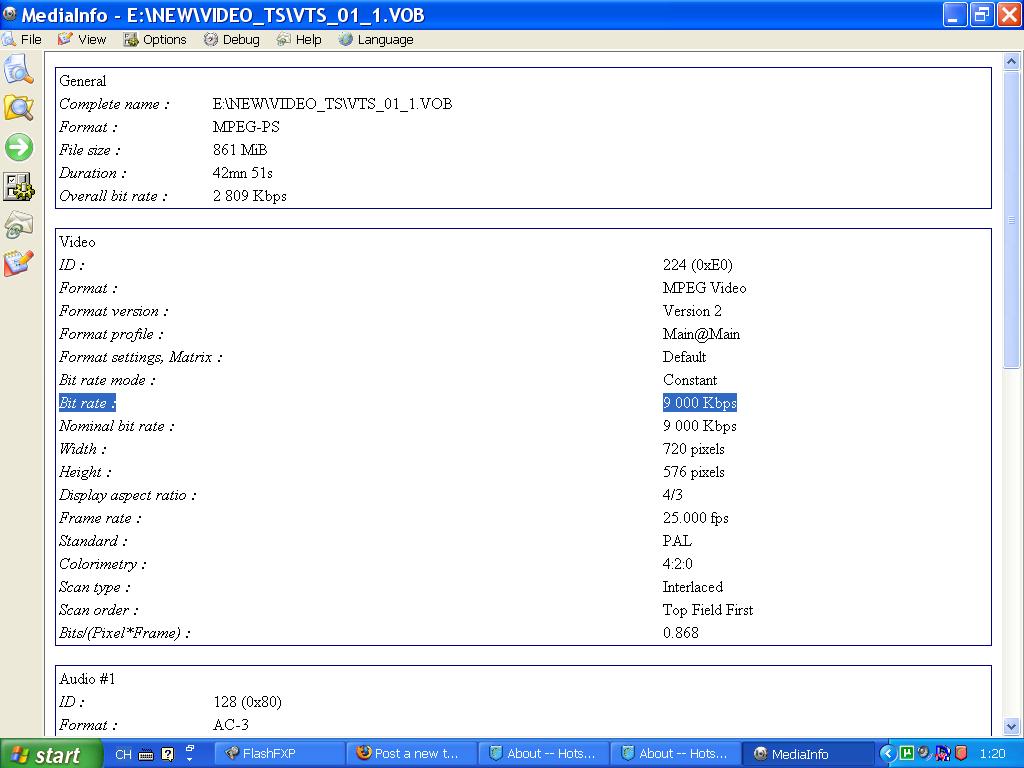Click the taskbar clock showing 1:20
This screenshot has height=768, width=1024.
[x=993, y=754]
